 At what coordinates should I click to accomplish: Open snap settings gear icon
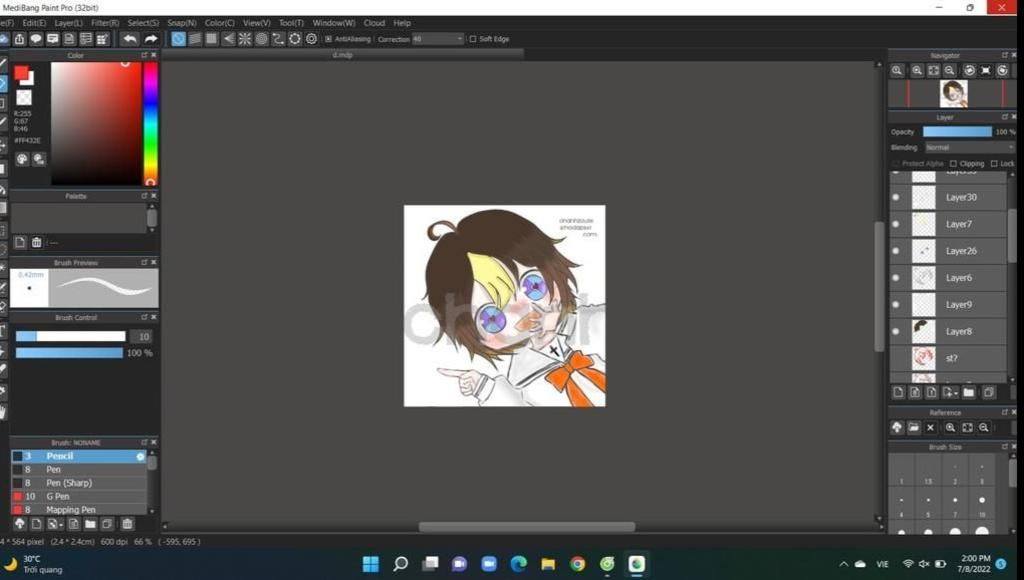click(x=312, y=39)
